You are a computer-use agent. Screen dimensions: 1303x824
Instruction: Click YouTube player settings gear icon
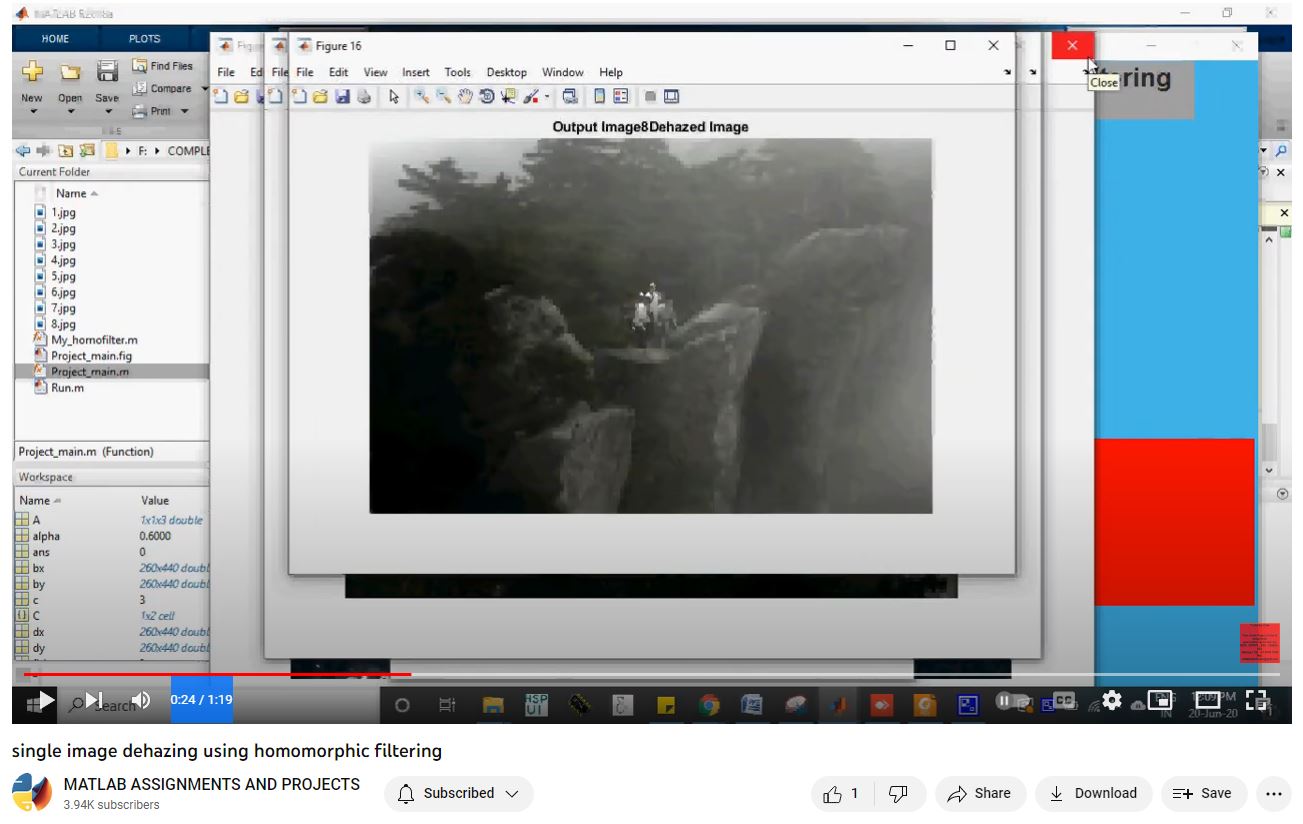[1112, 700]
